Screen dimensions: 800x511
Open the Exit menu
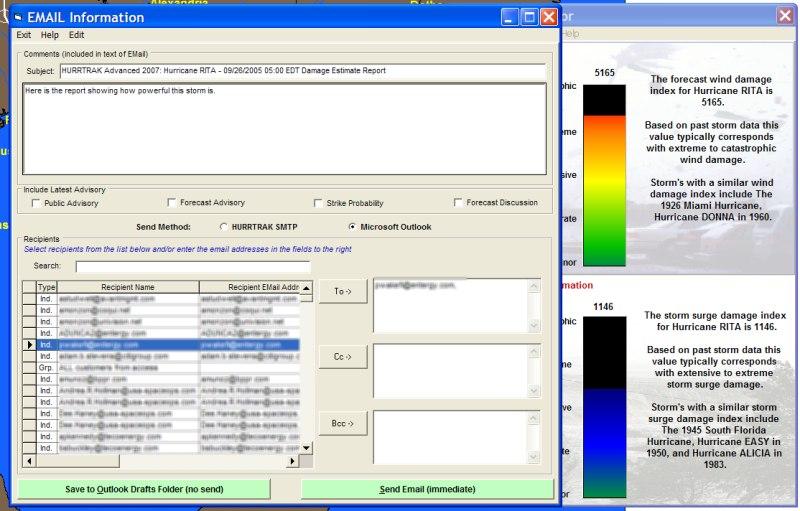(24, 35)
